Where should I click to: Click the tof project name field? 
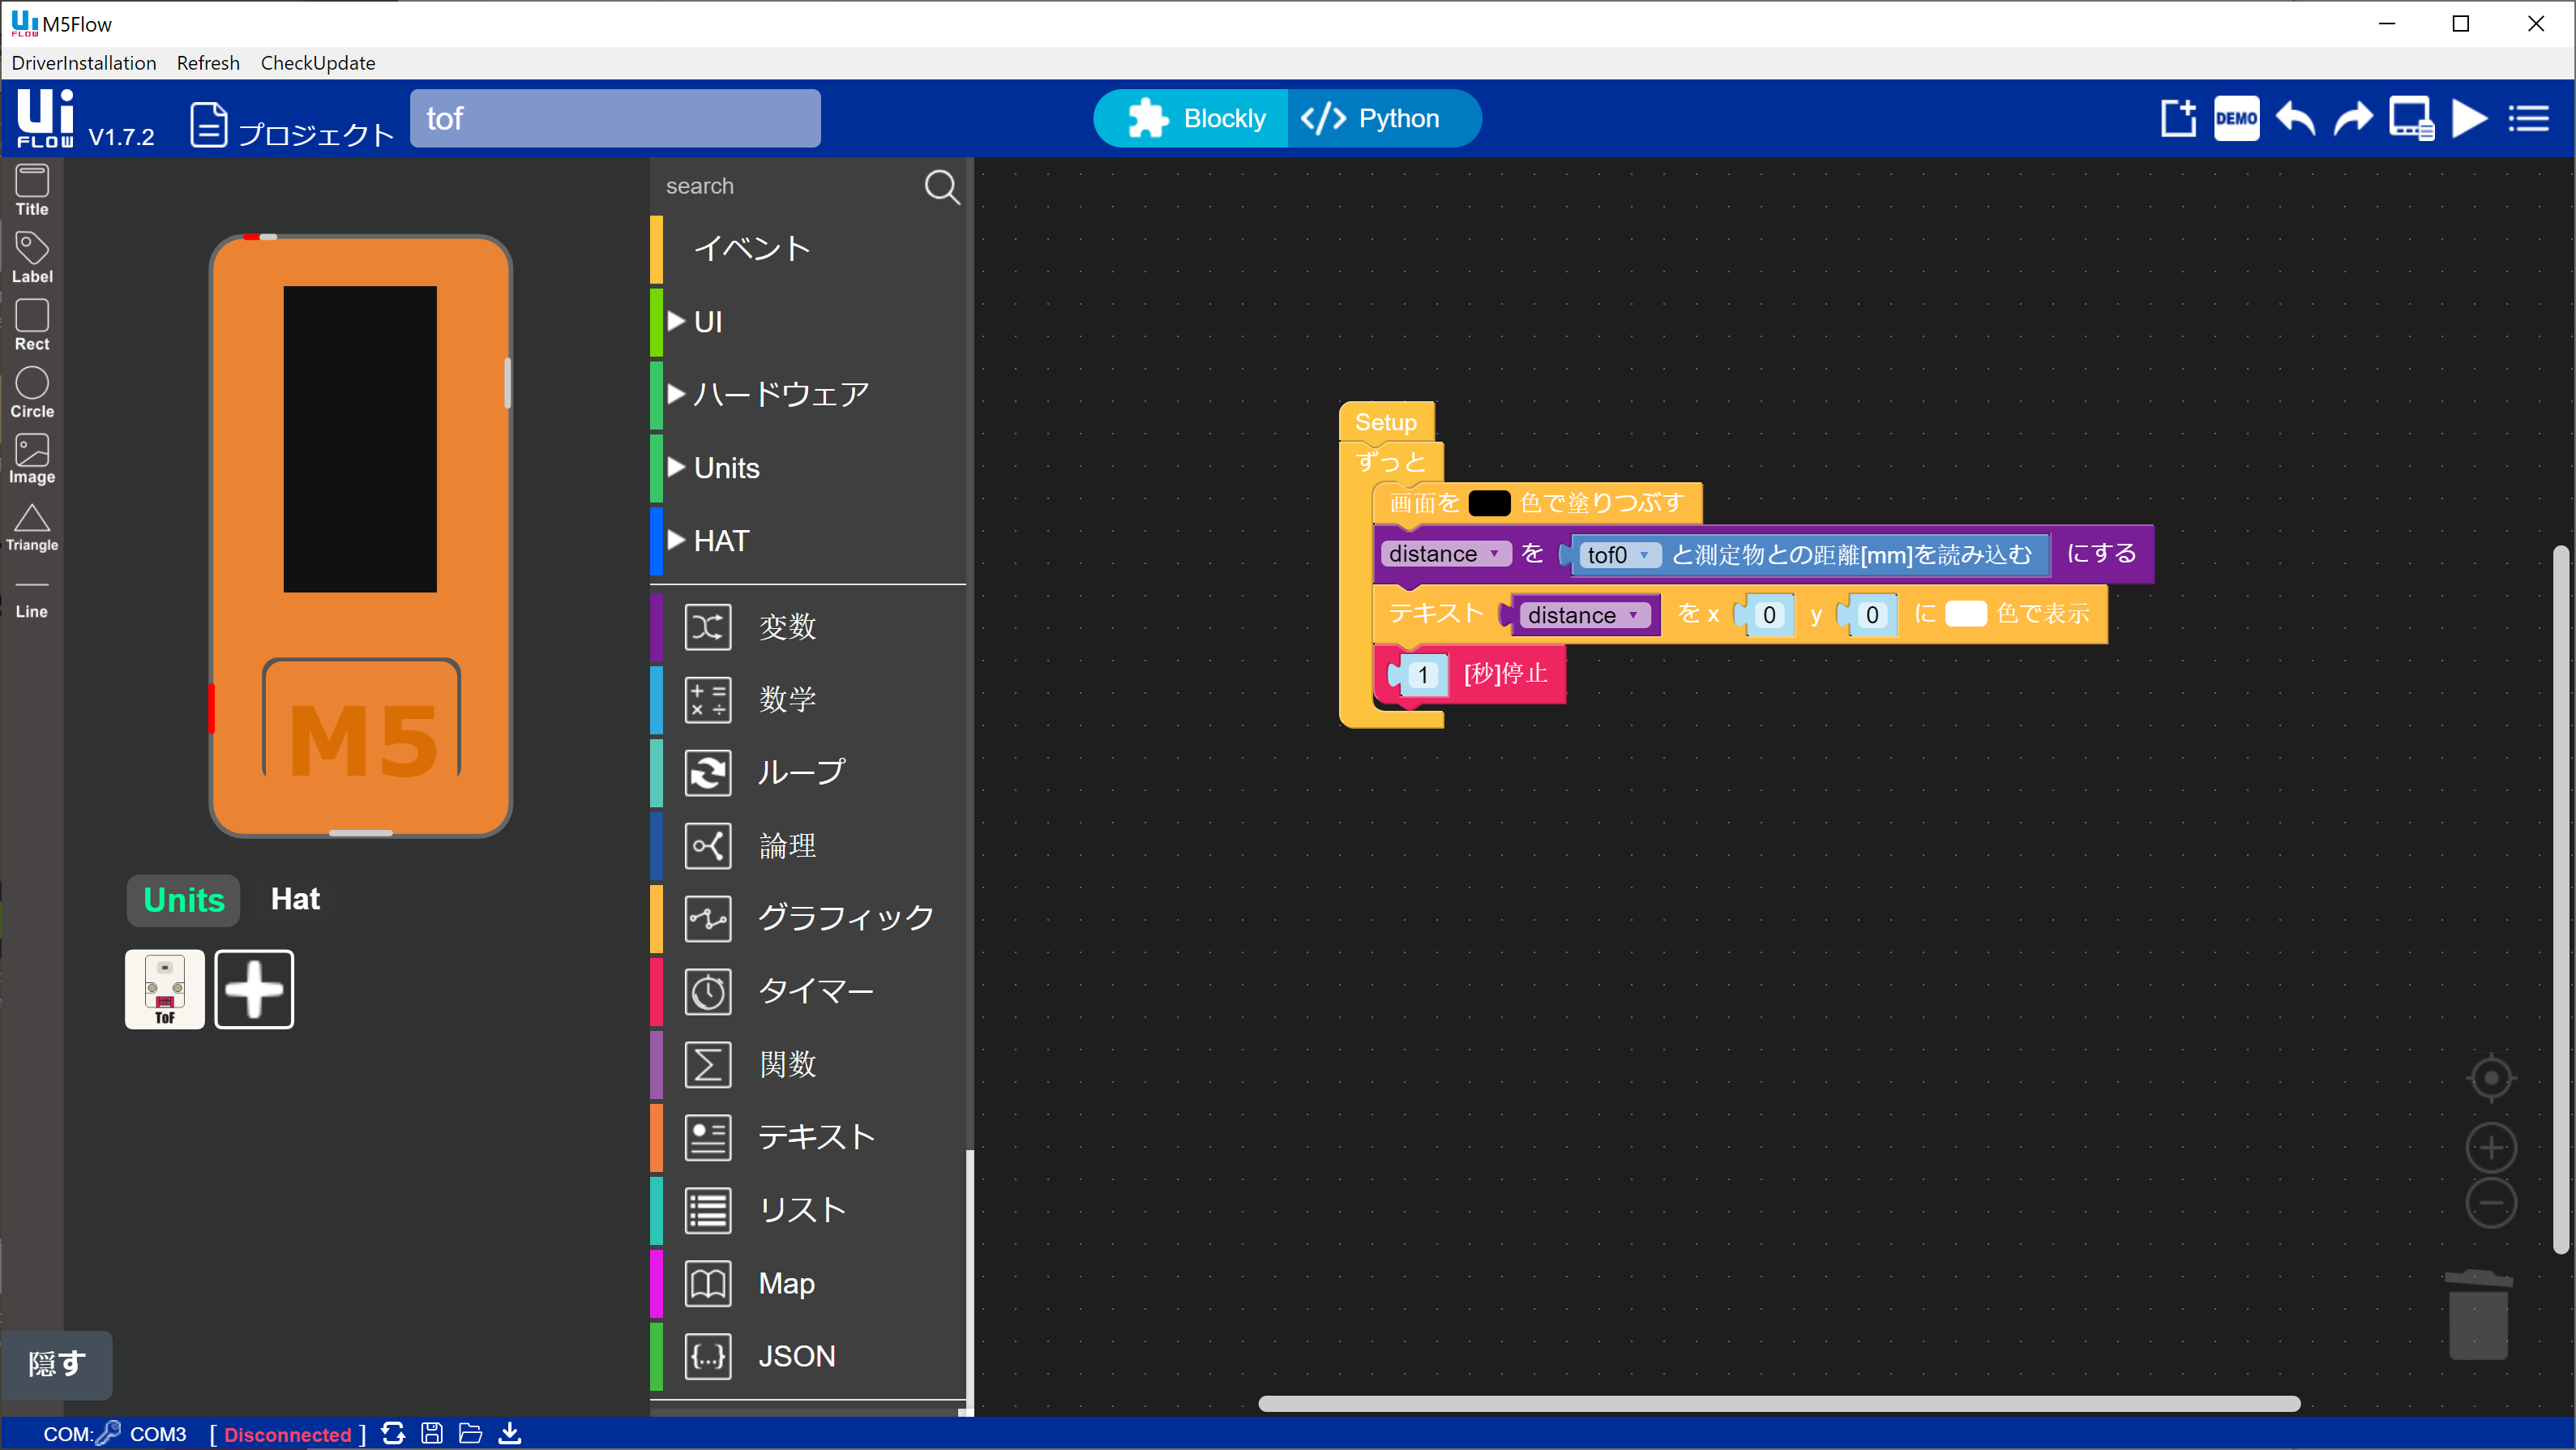tap(615, 119)
